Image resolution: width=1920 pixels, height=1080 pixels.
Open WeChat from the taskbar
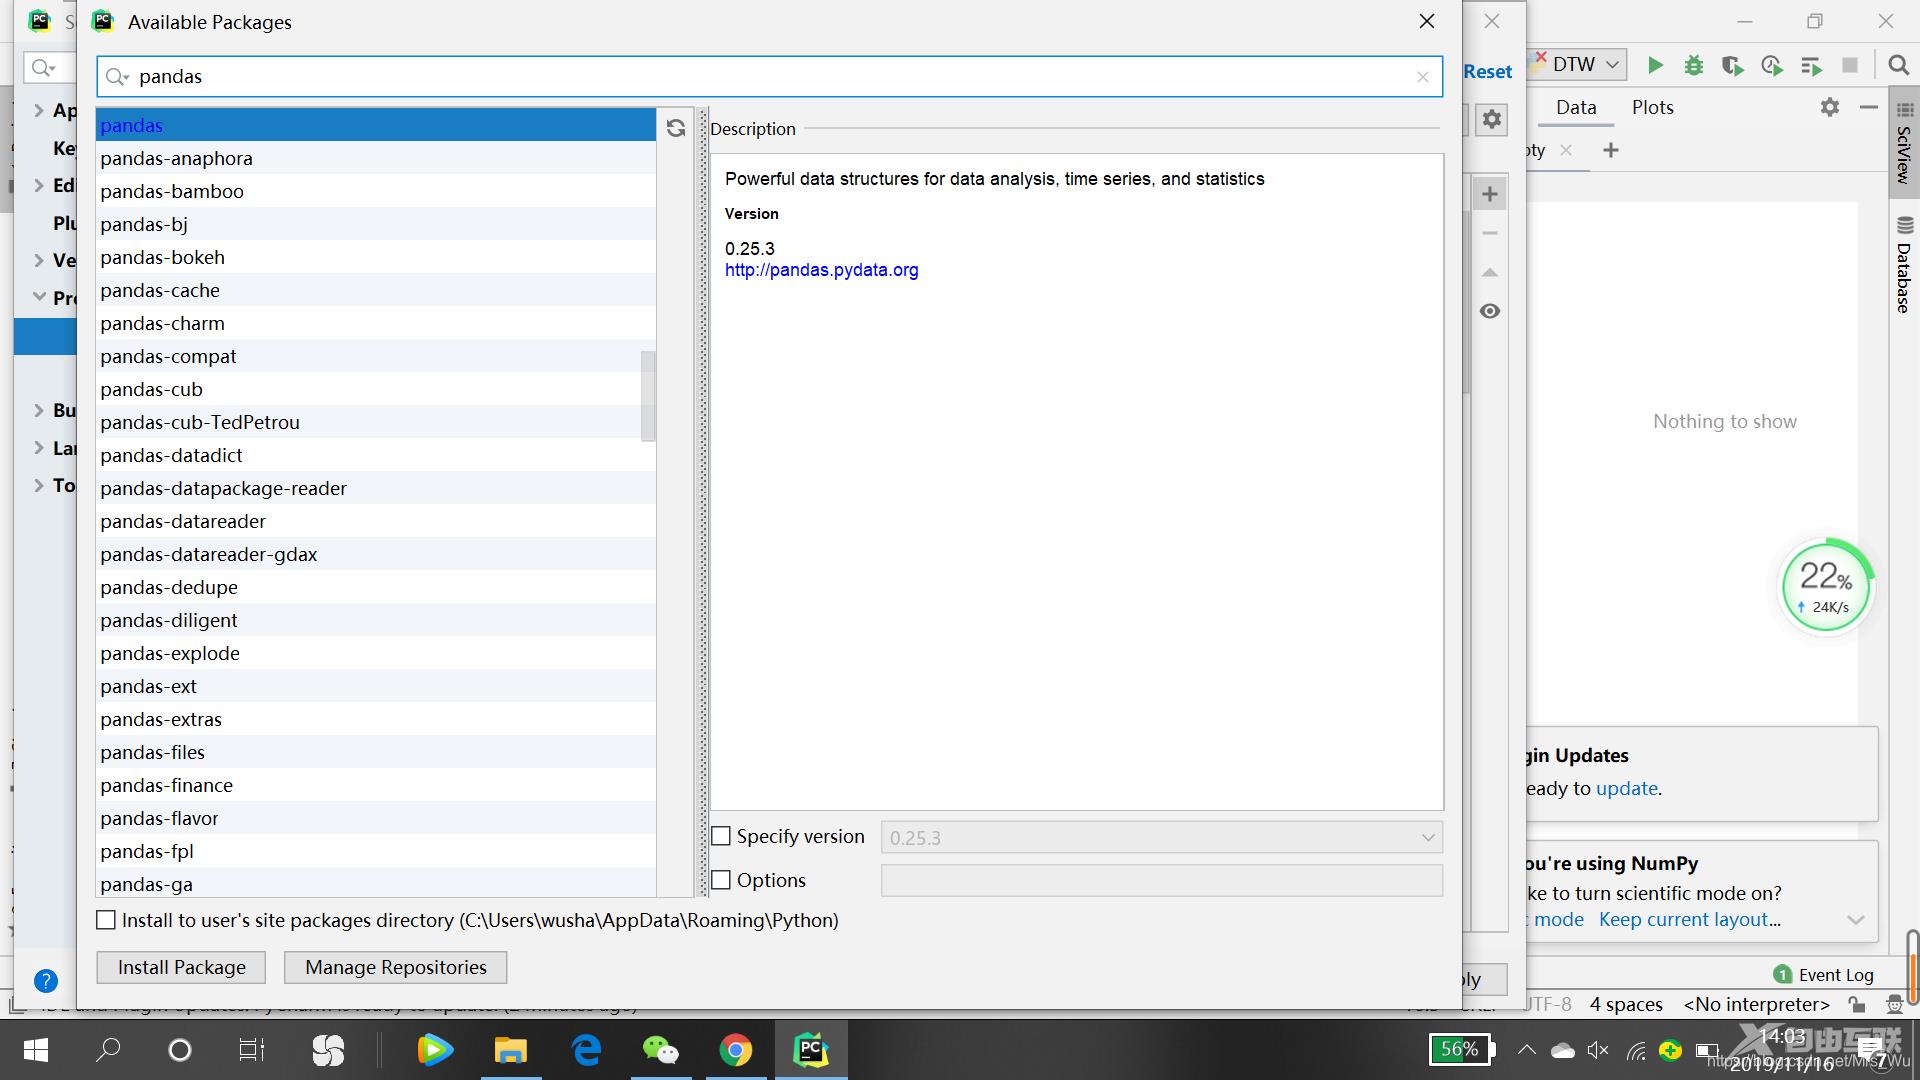pyautogui.click(x=660, y=1050)
